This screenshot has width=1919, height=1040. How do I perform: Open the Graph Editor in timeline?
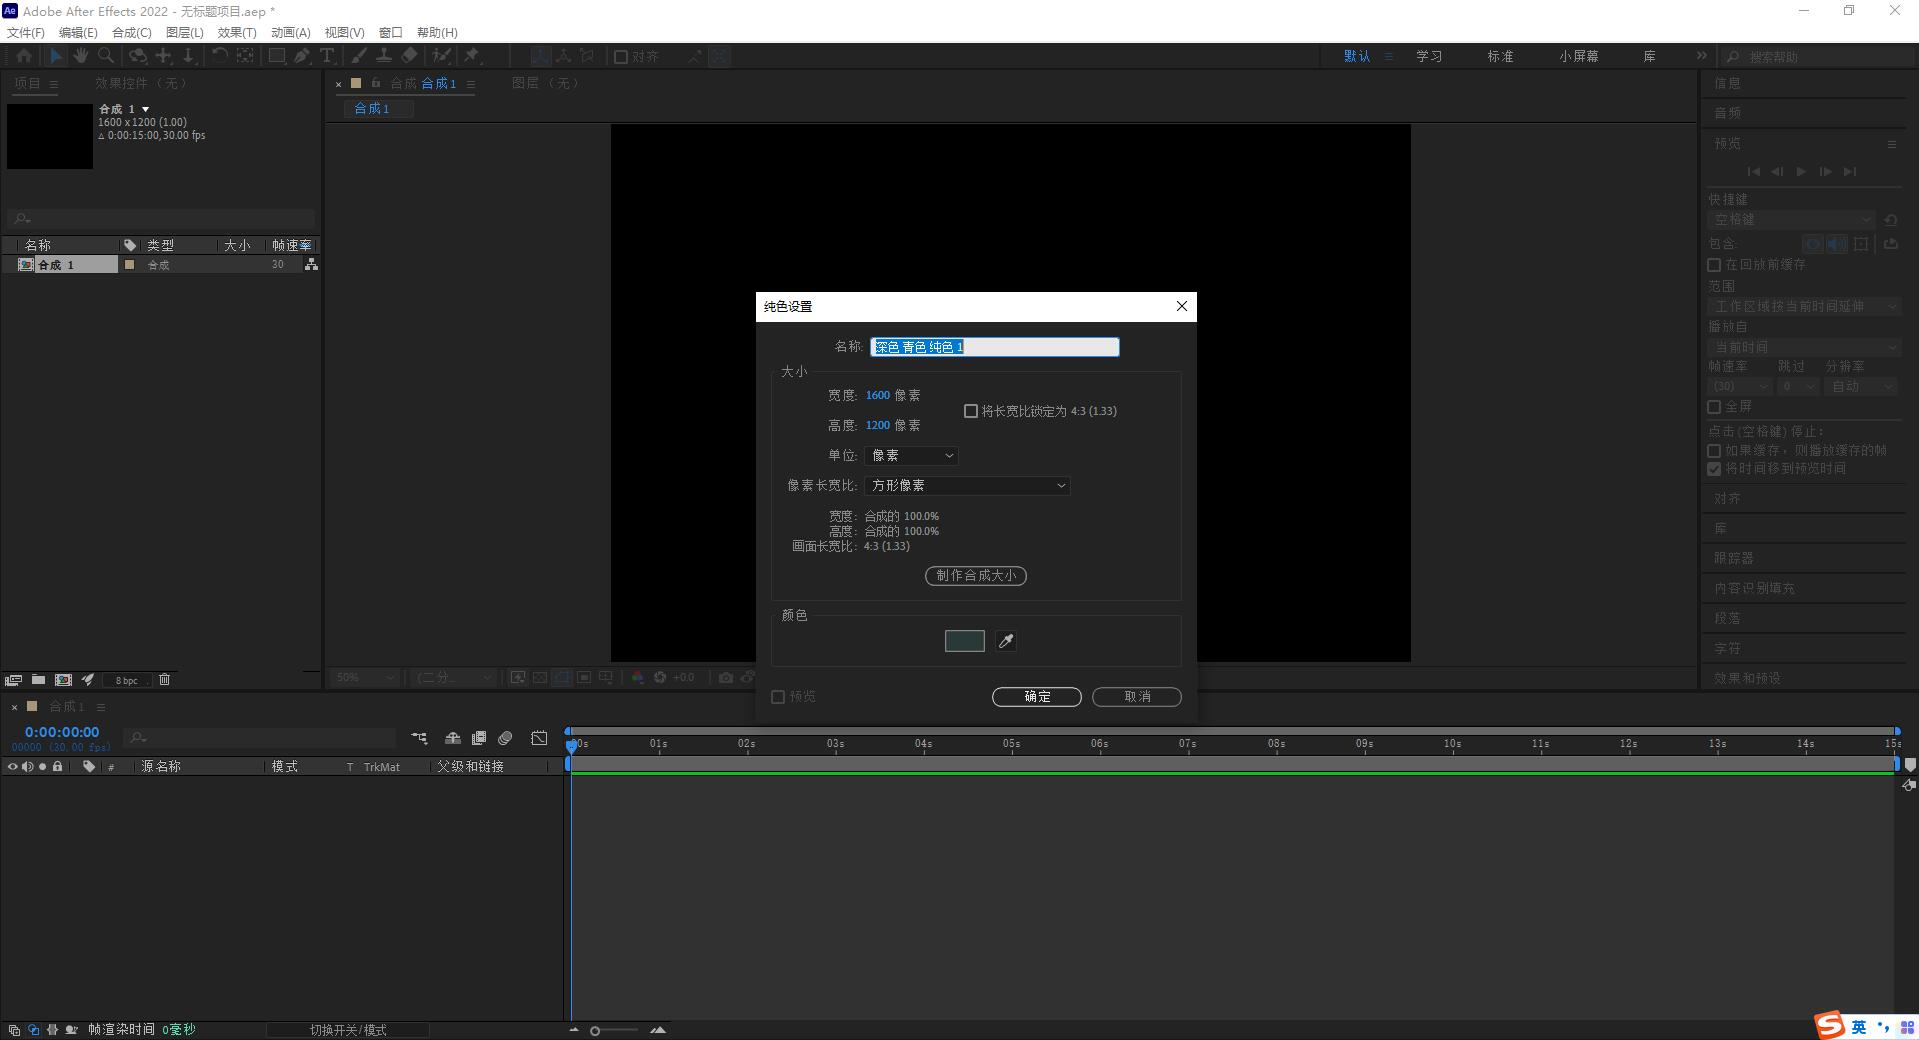tap(539, 738)
